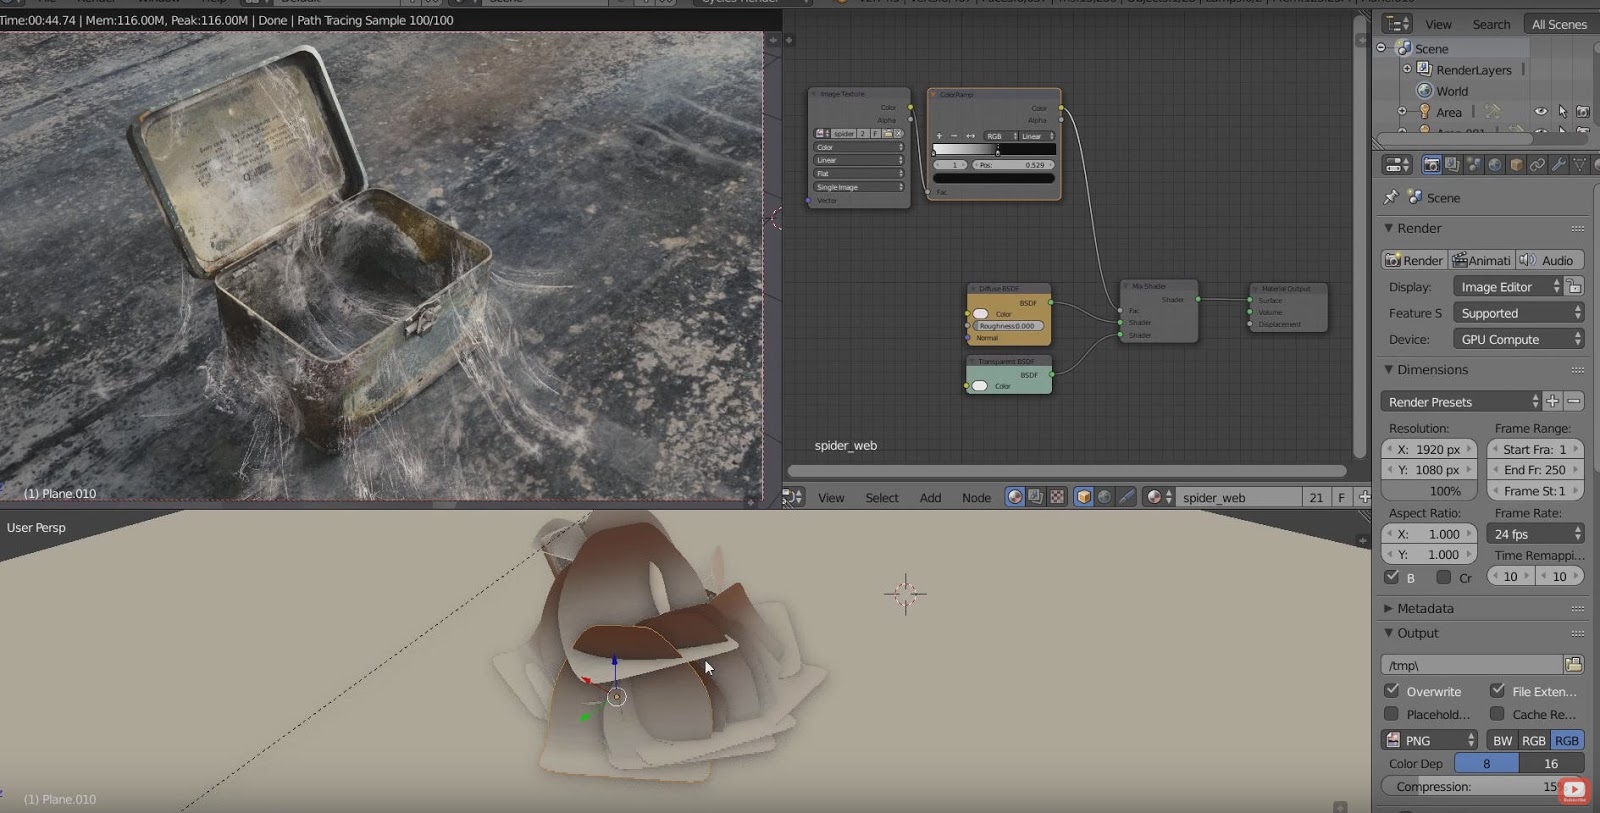
Task: Toggle the File Extensions checkbox
Action: (x=1497, y=690)
